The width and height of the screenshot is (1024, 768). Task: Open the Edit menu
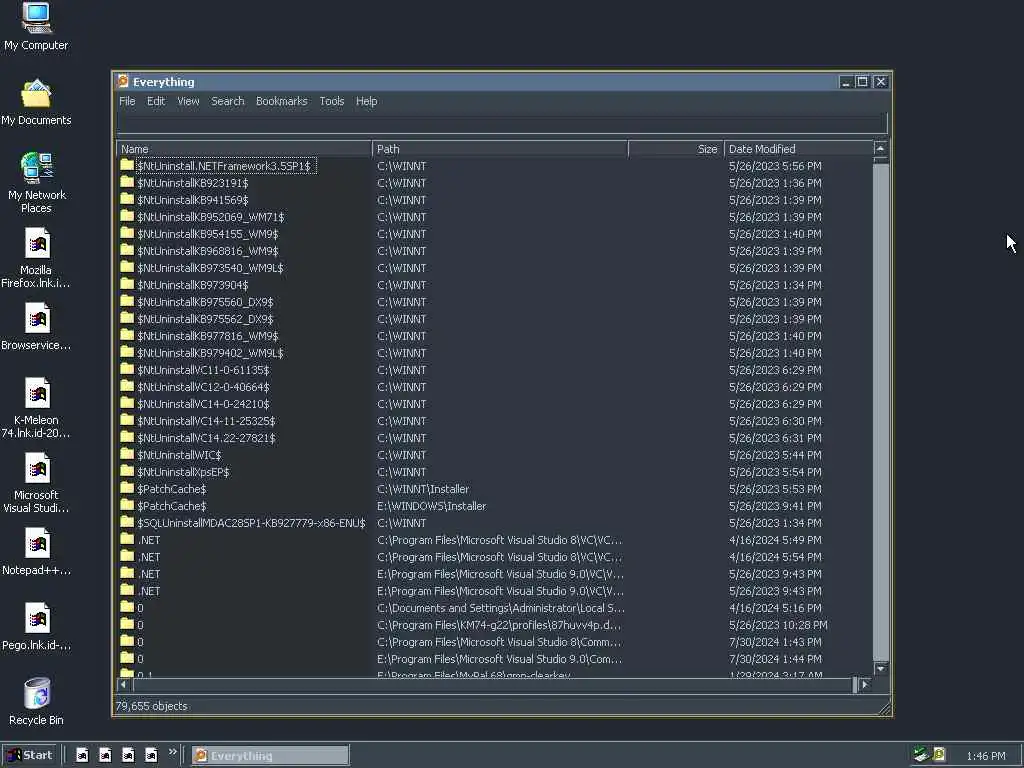156,101
